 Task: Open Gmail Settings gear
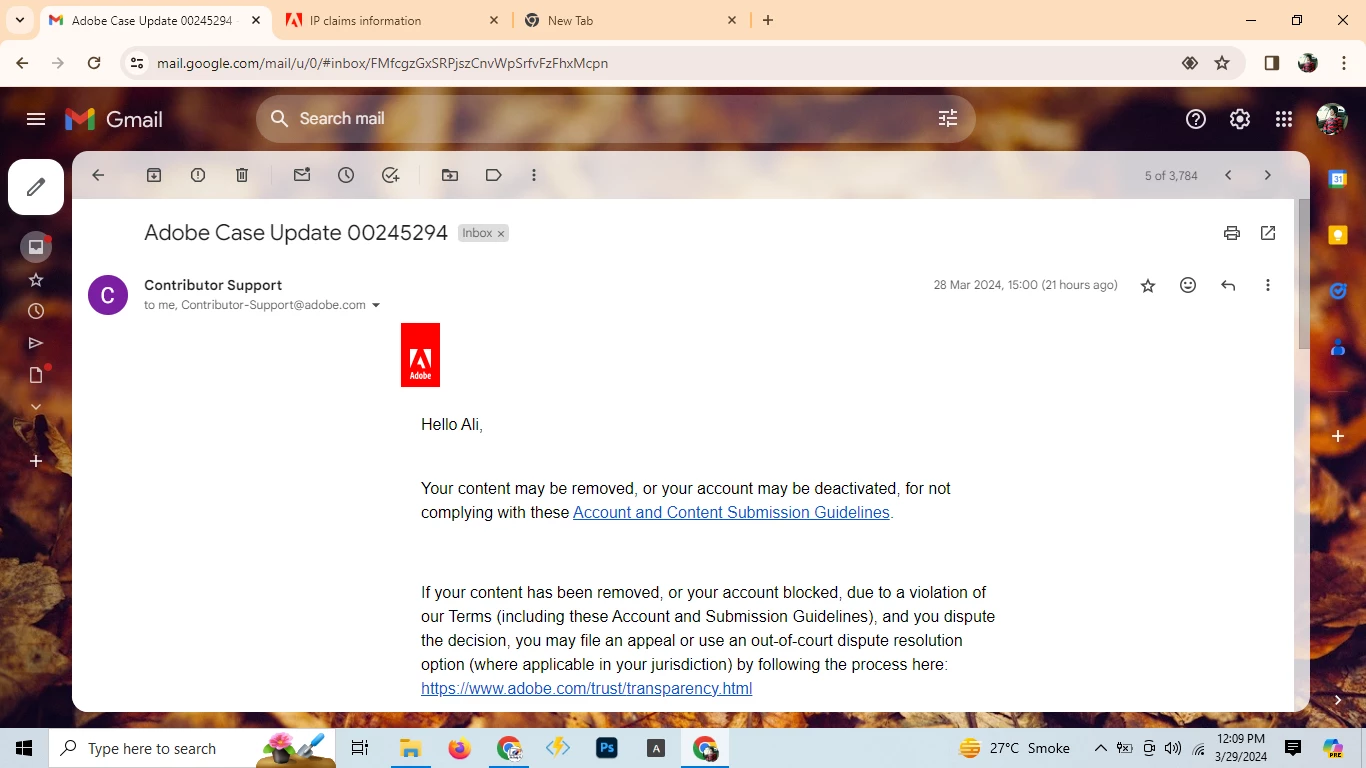click(1240, 119)
